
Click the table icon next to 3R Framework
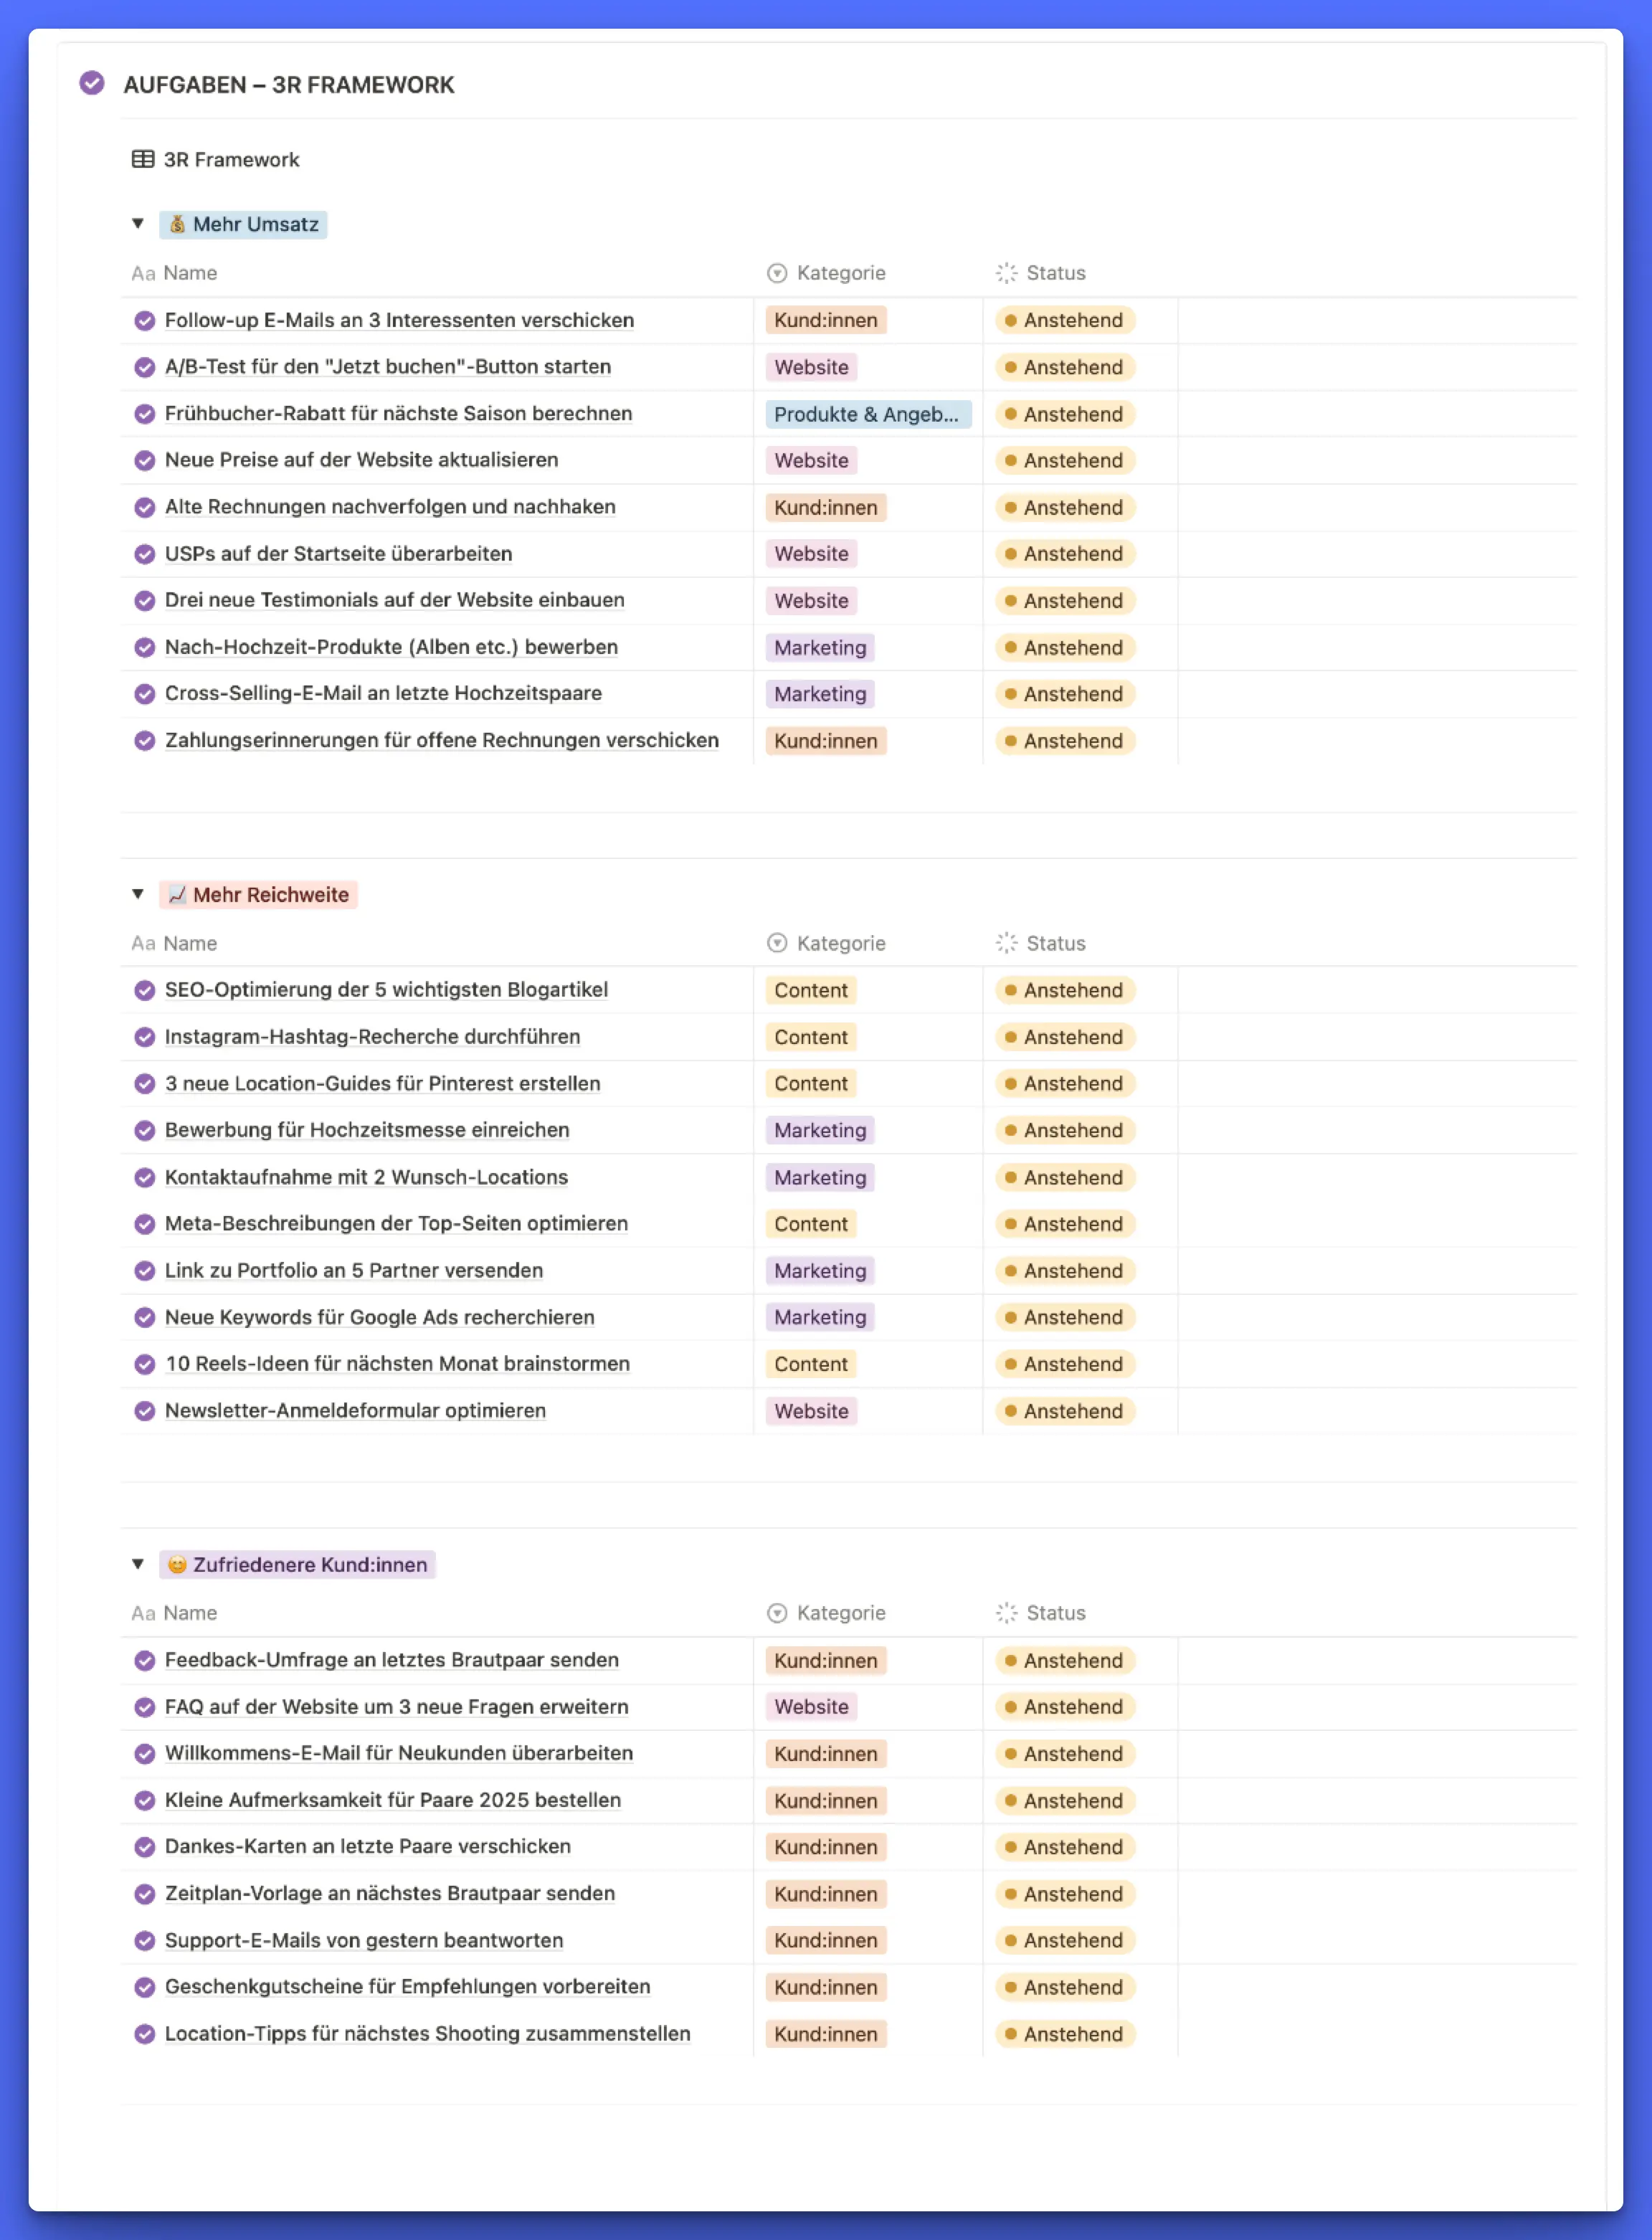point(143,159)
